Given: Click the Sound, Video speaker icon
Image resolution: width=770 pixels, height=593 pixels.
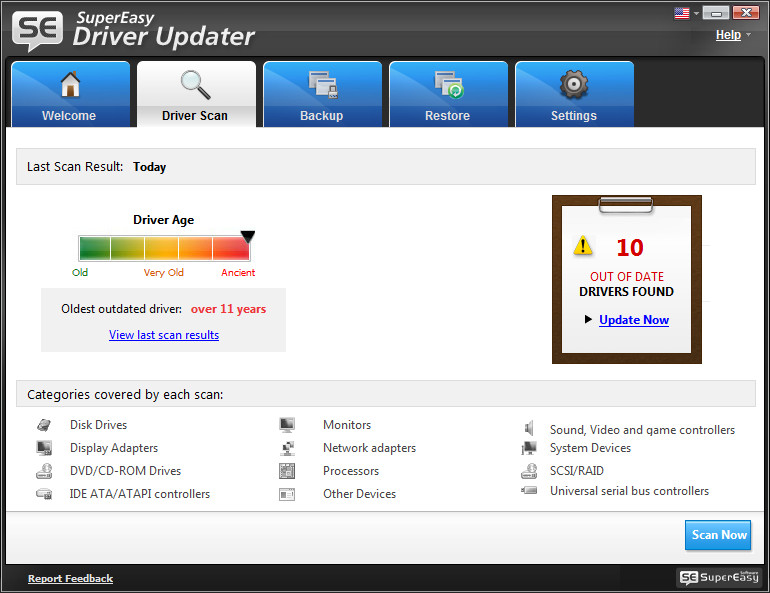Looking at the screenshot, I should [529, 428].
